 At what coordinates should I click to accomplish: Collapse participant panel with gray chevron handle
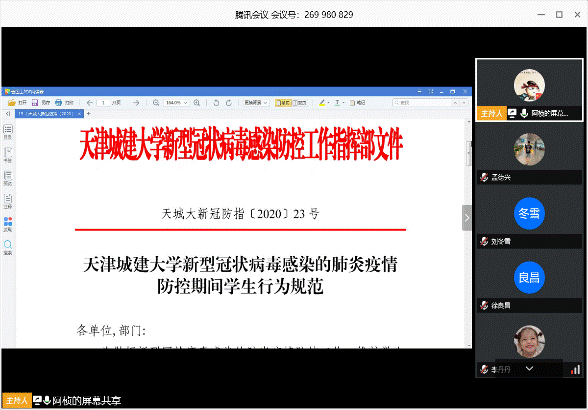[467, 218]
